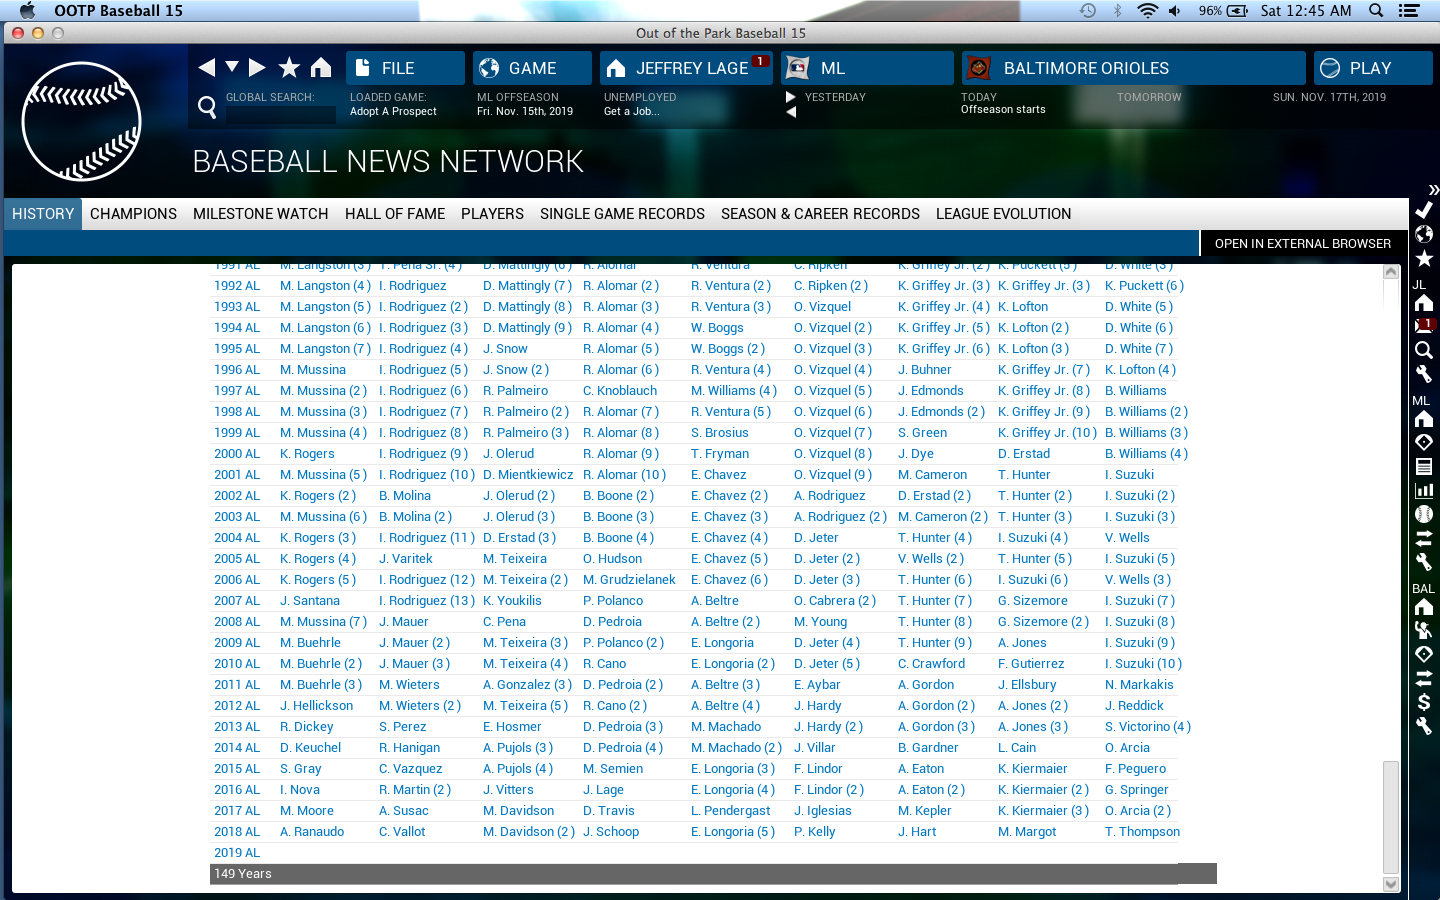The width and height of the screenshot is (1440, 900).
Task: Click OPEN IN EXTERNAL BROWSER button
Action: [1302, 243]
